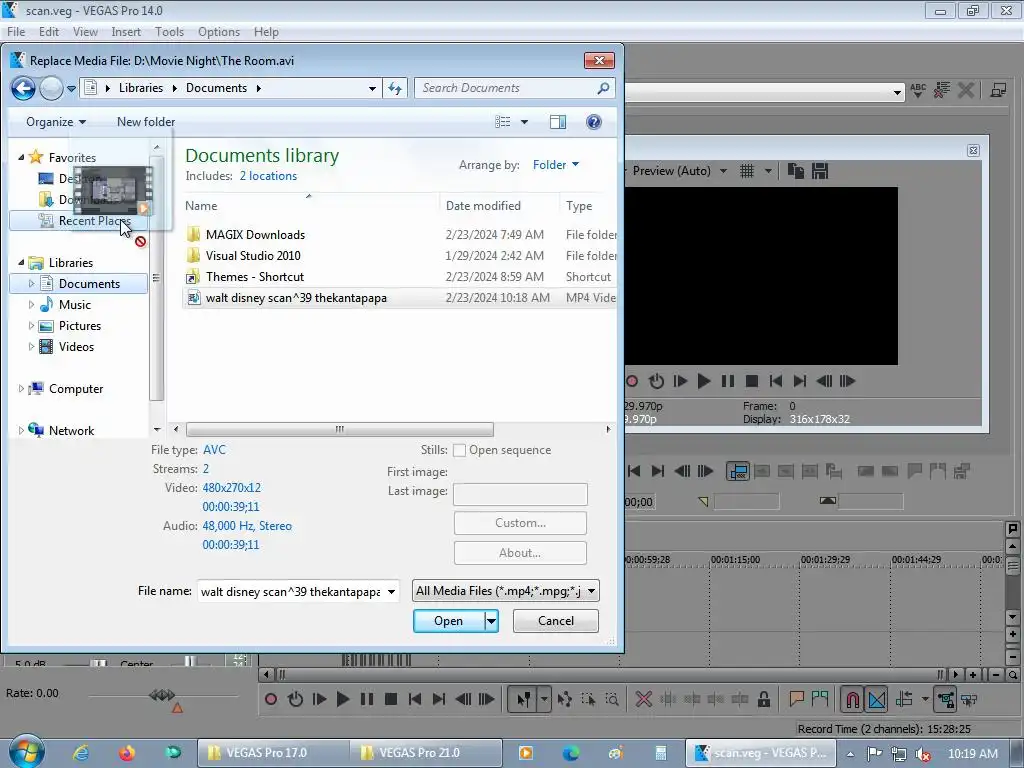1024x768 pixels.
Task: Toggle the event Lock padlock icon
Action: 763,699
